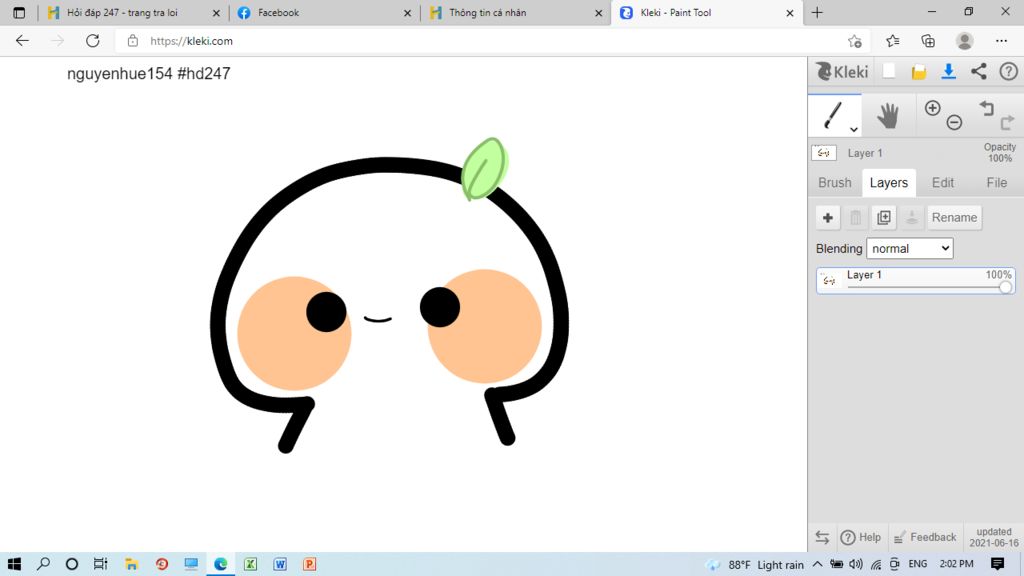Merge layer down
This screenshot has height=576, width=1024.
click(912, 217)
